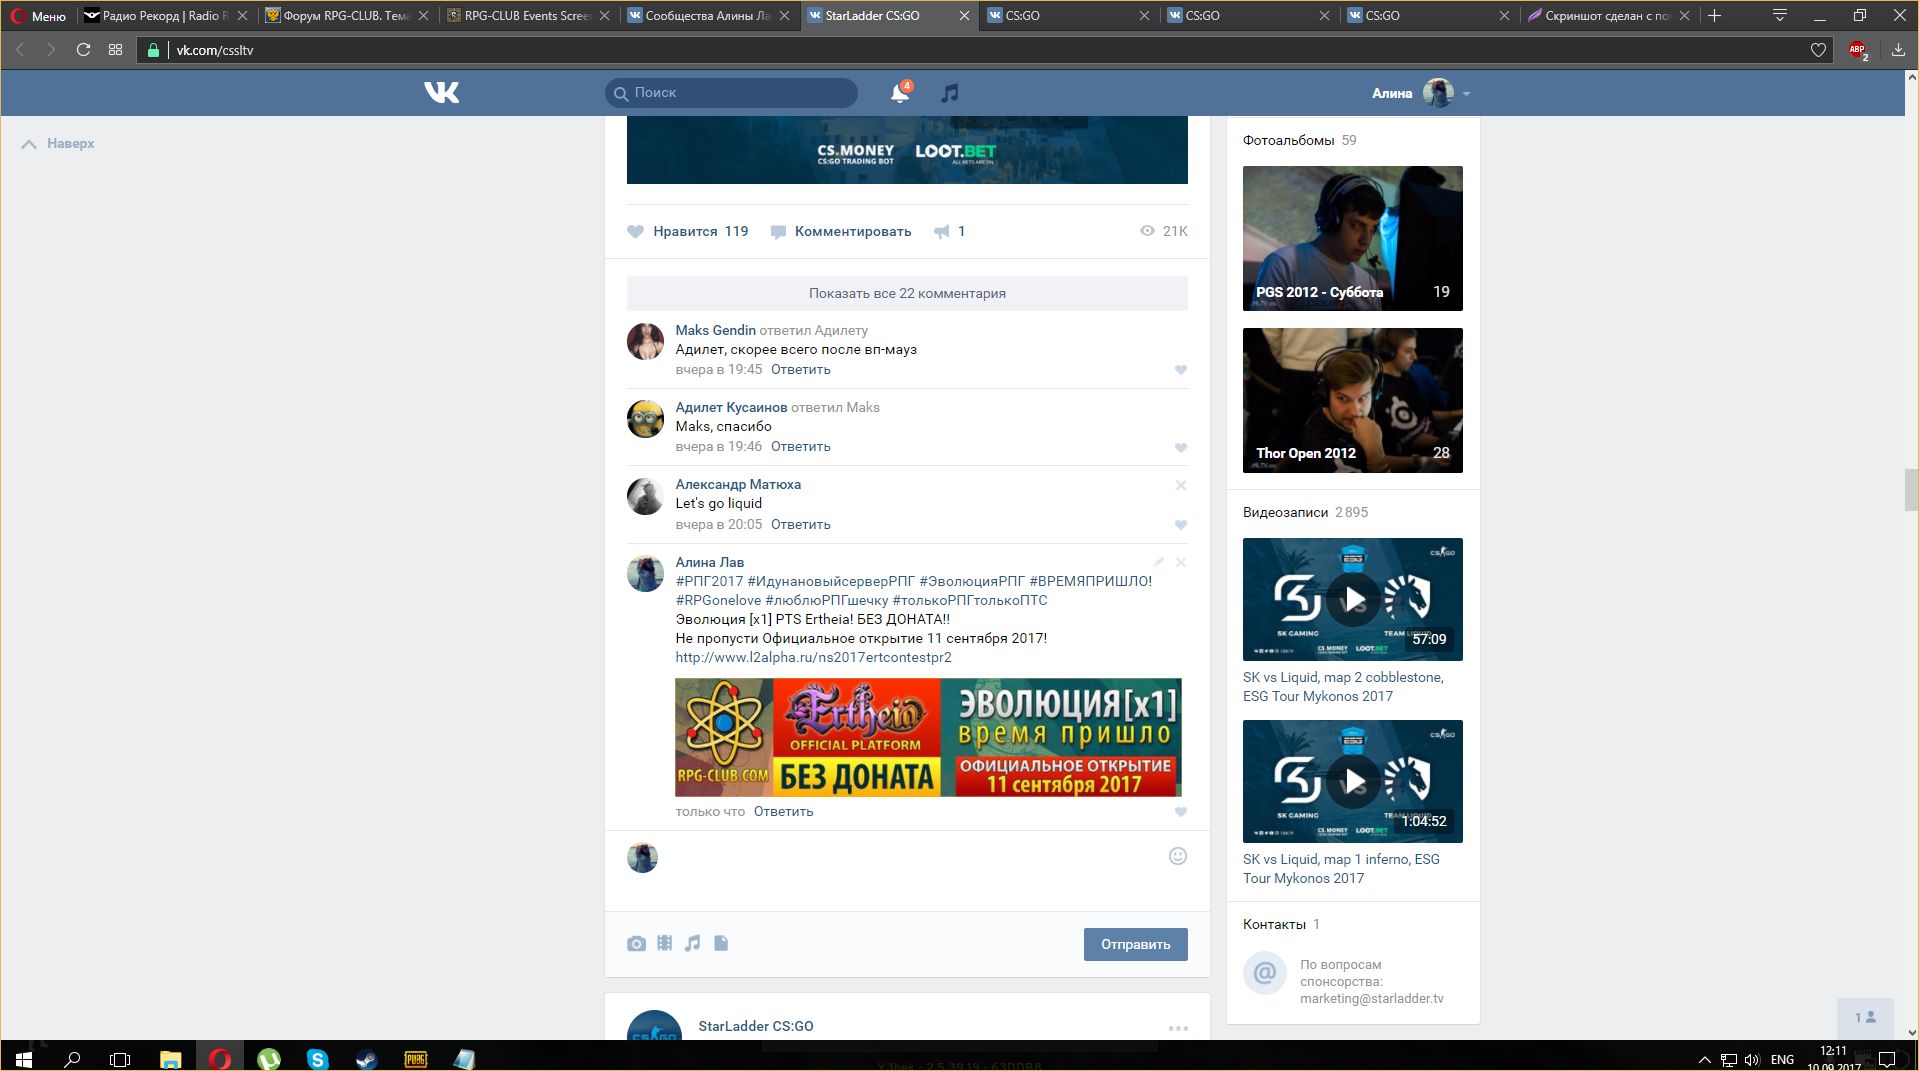Reply to Maks Gendin's comment

point(800,369)
